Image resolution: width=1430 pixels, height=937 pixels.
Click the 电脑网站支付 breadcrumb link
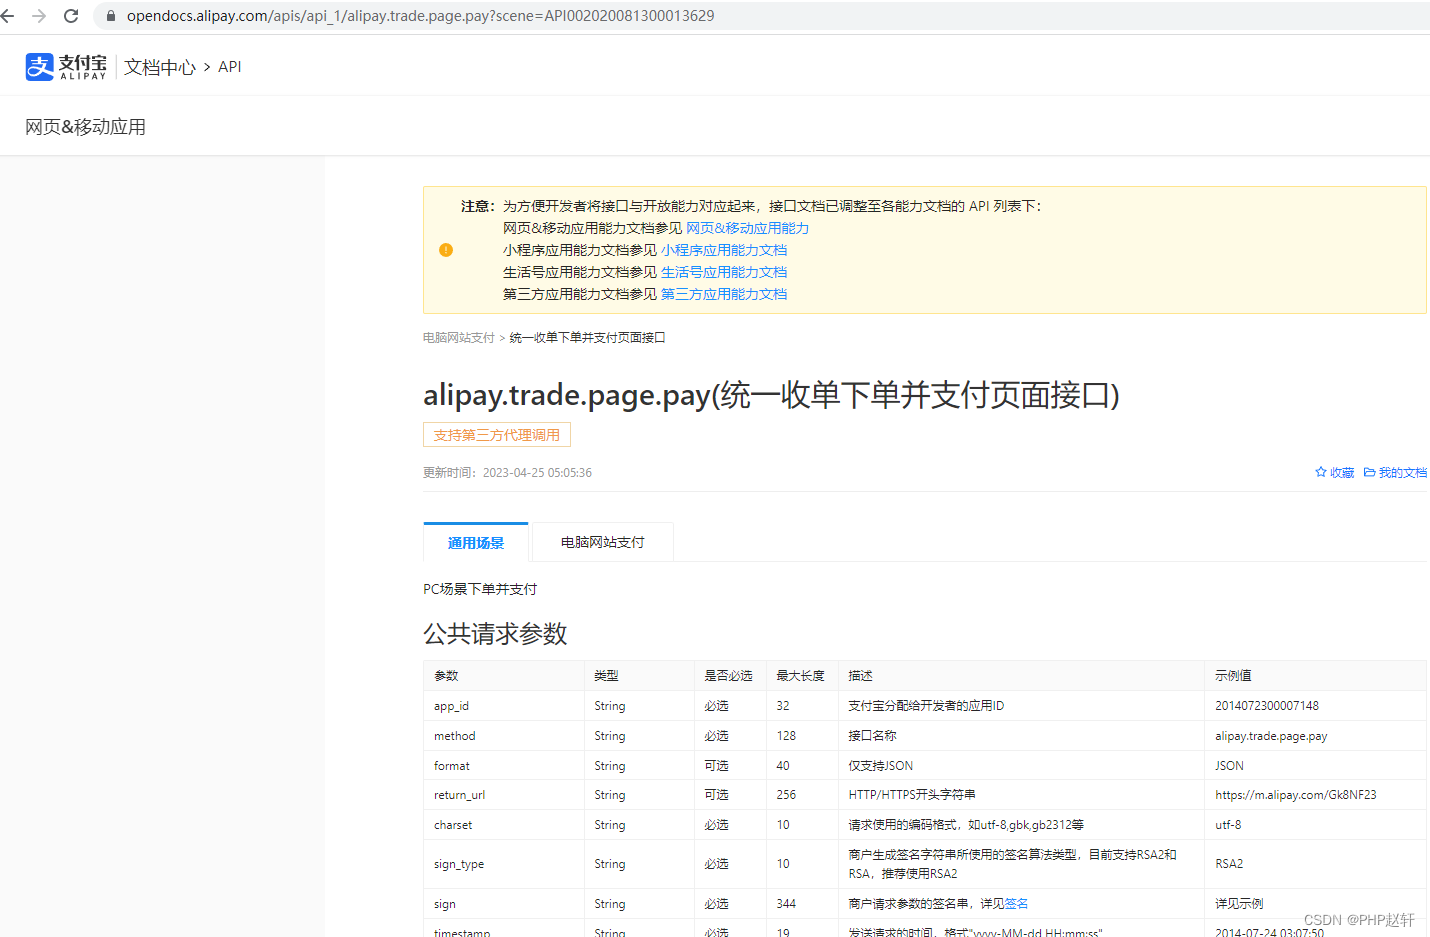(x=458, y=337)
